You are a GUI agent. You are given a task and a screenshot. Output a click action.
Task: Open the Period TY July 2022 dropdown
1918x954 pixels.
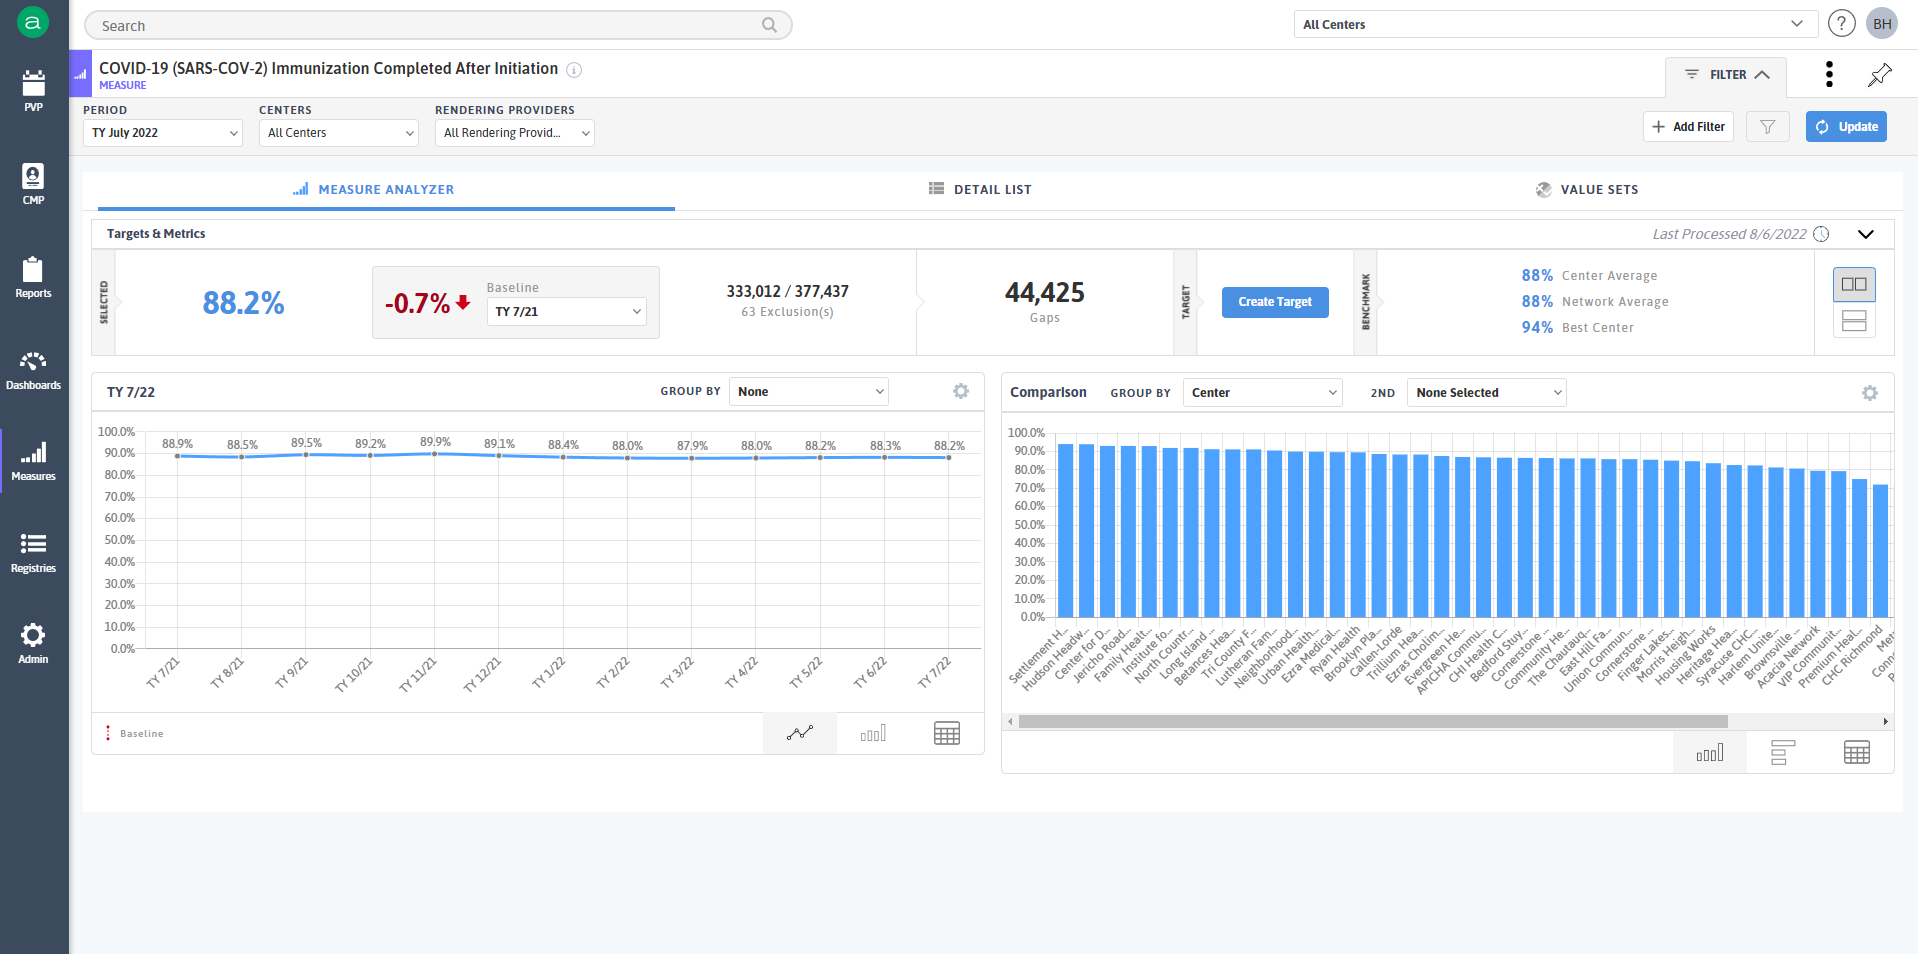(x=163, y=133)
